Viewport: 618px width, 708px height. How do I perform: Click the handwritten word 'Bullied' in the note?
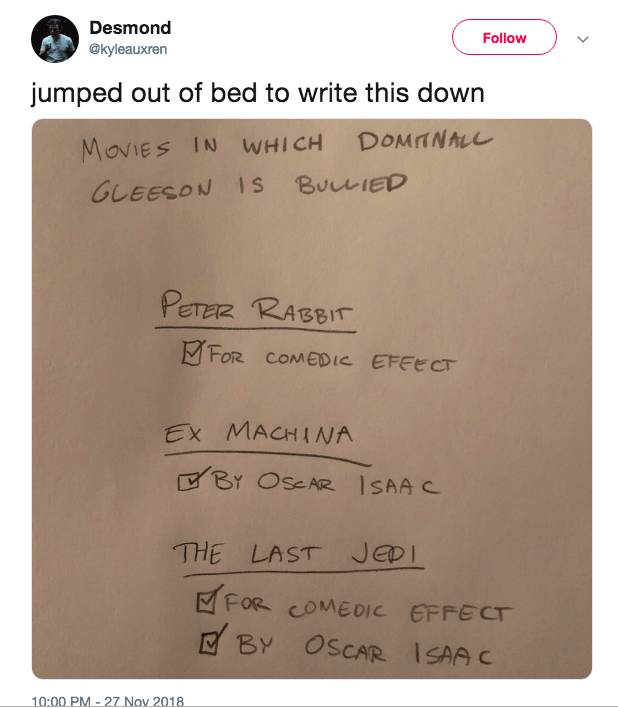[351, 184]
